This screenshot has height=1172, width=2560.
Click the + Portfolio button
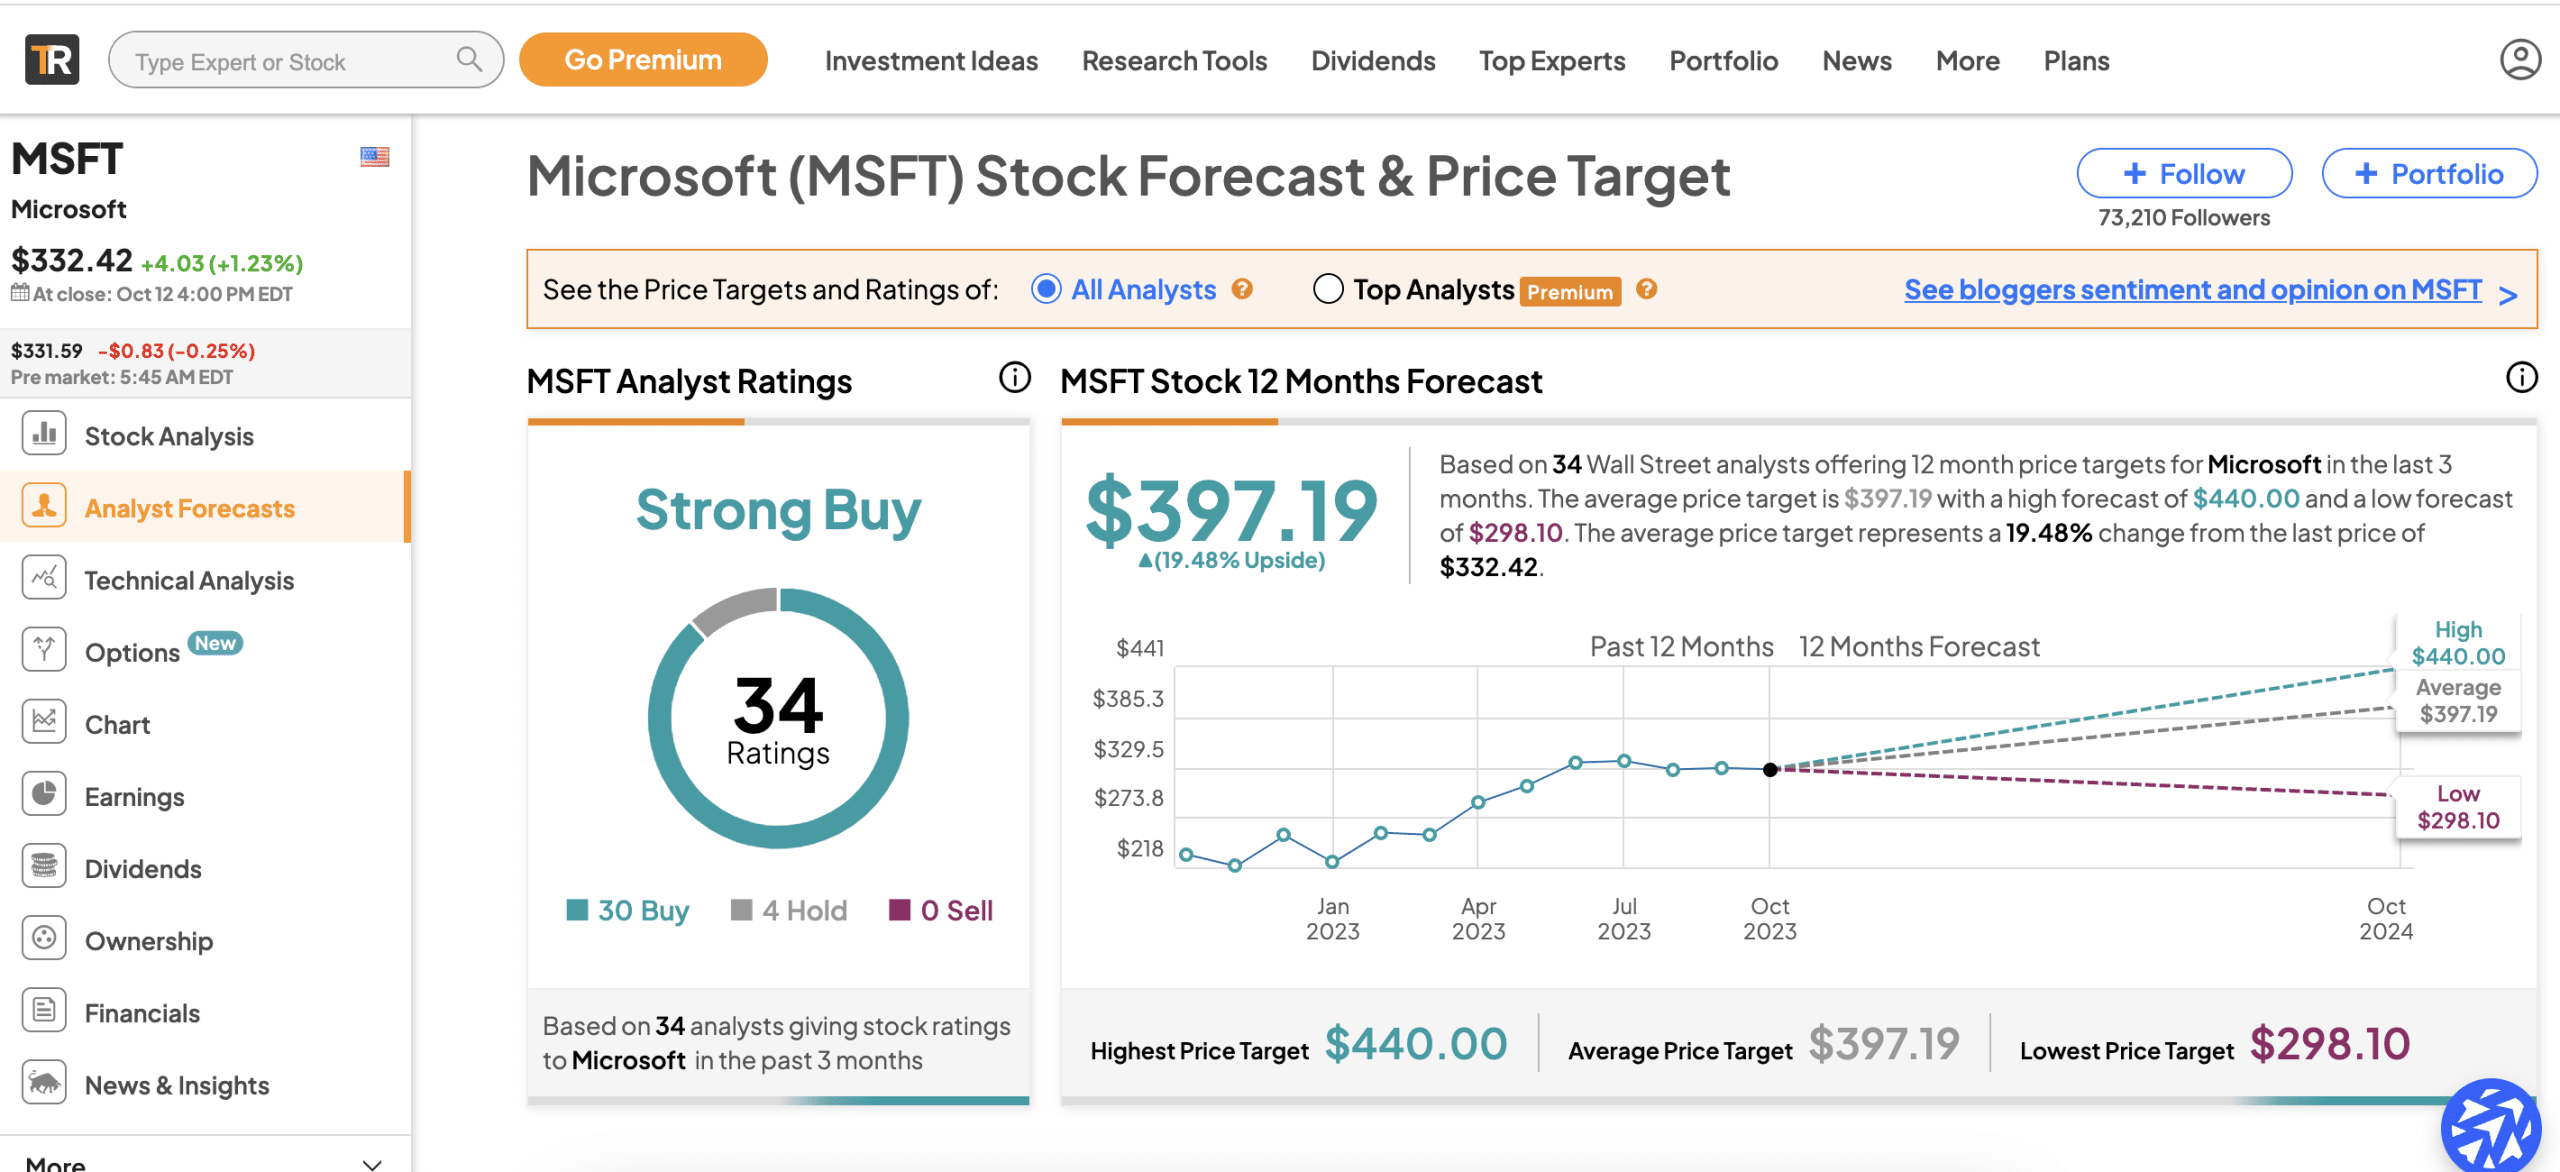tap(2429, 174)
